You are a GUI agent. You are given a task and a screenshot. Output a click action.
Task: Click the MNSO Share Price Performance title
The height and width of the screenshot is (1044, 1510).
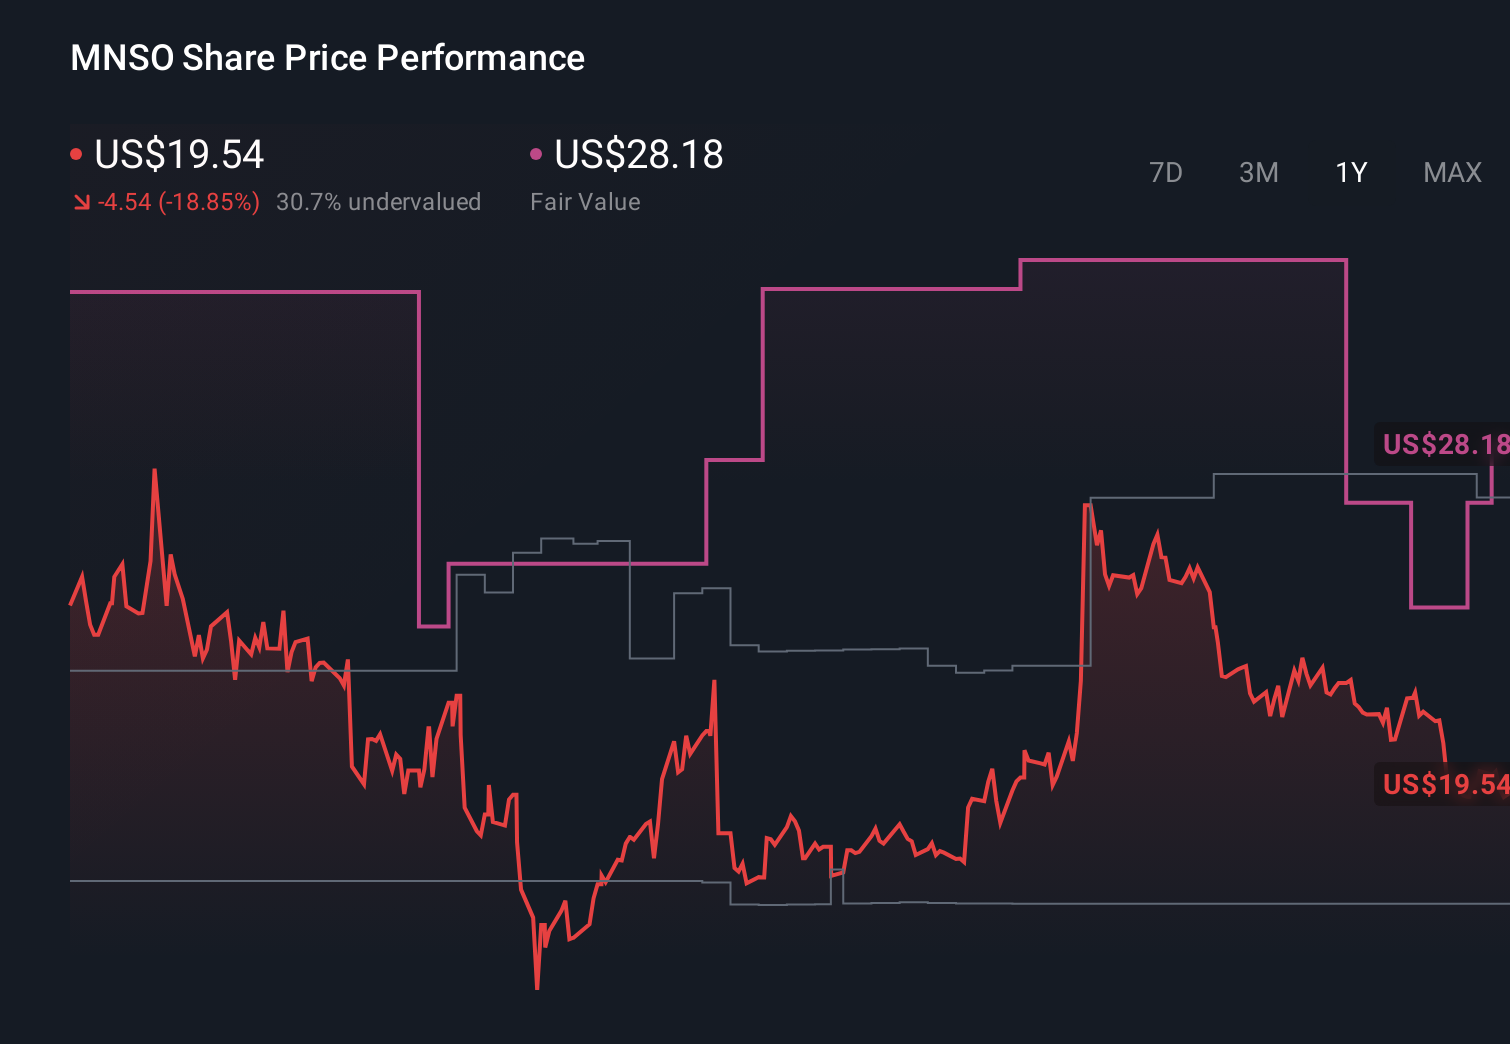pos(327,57)
